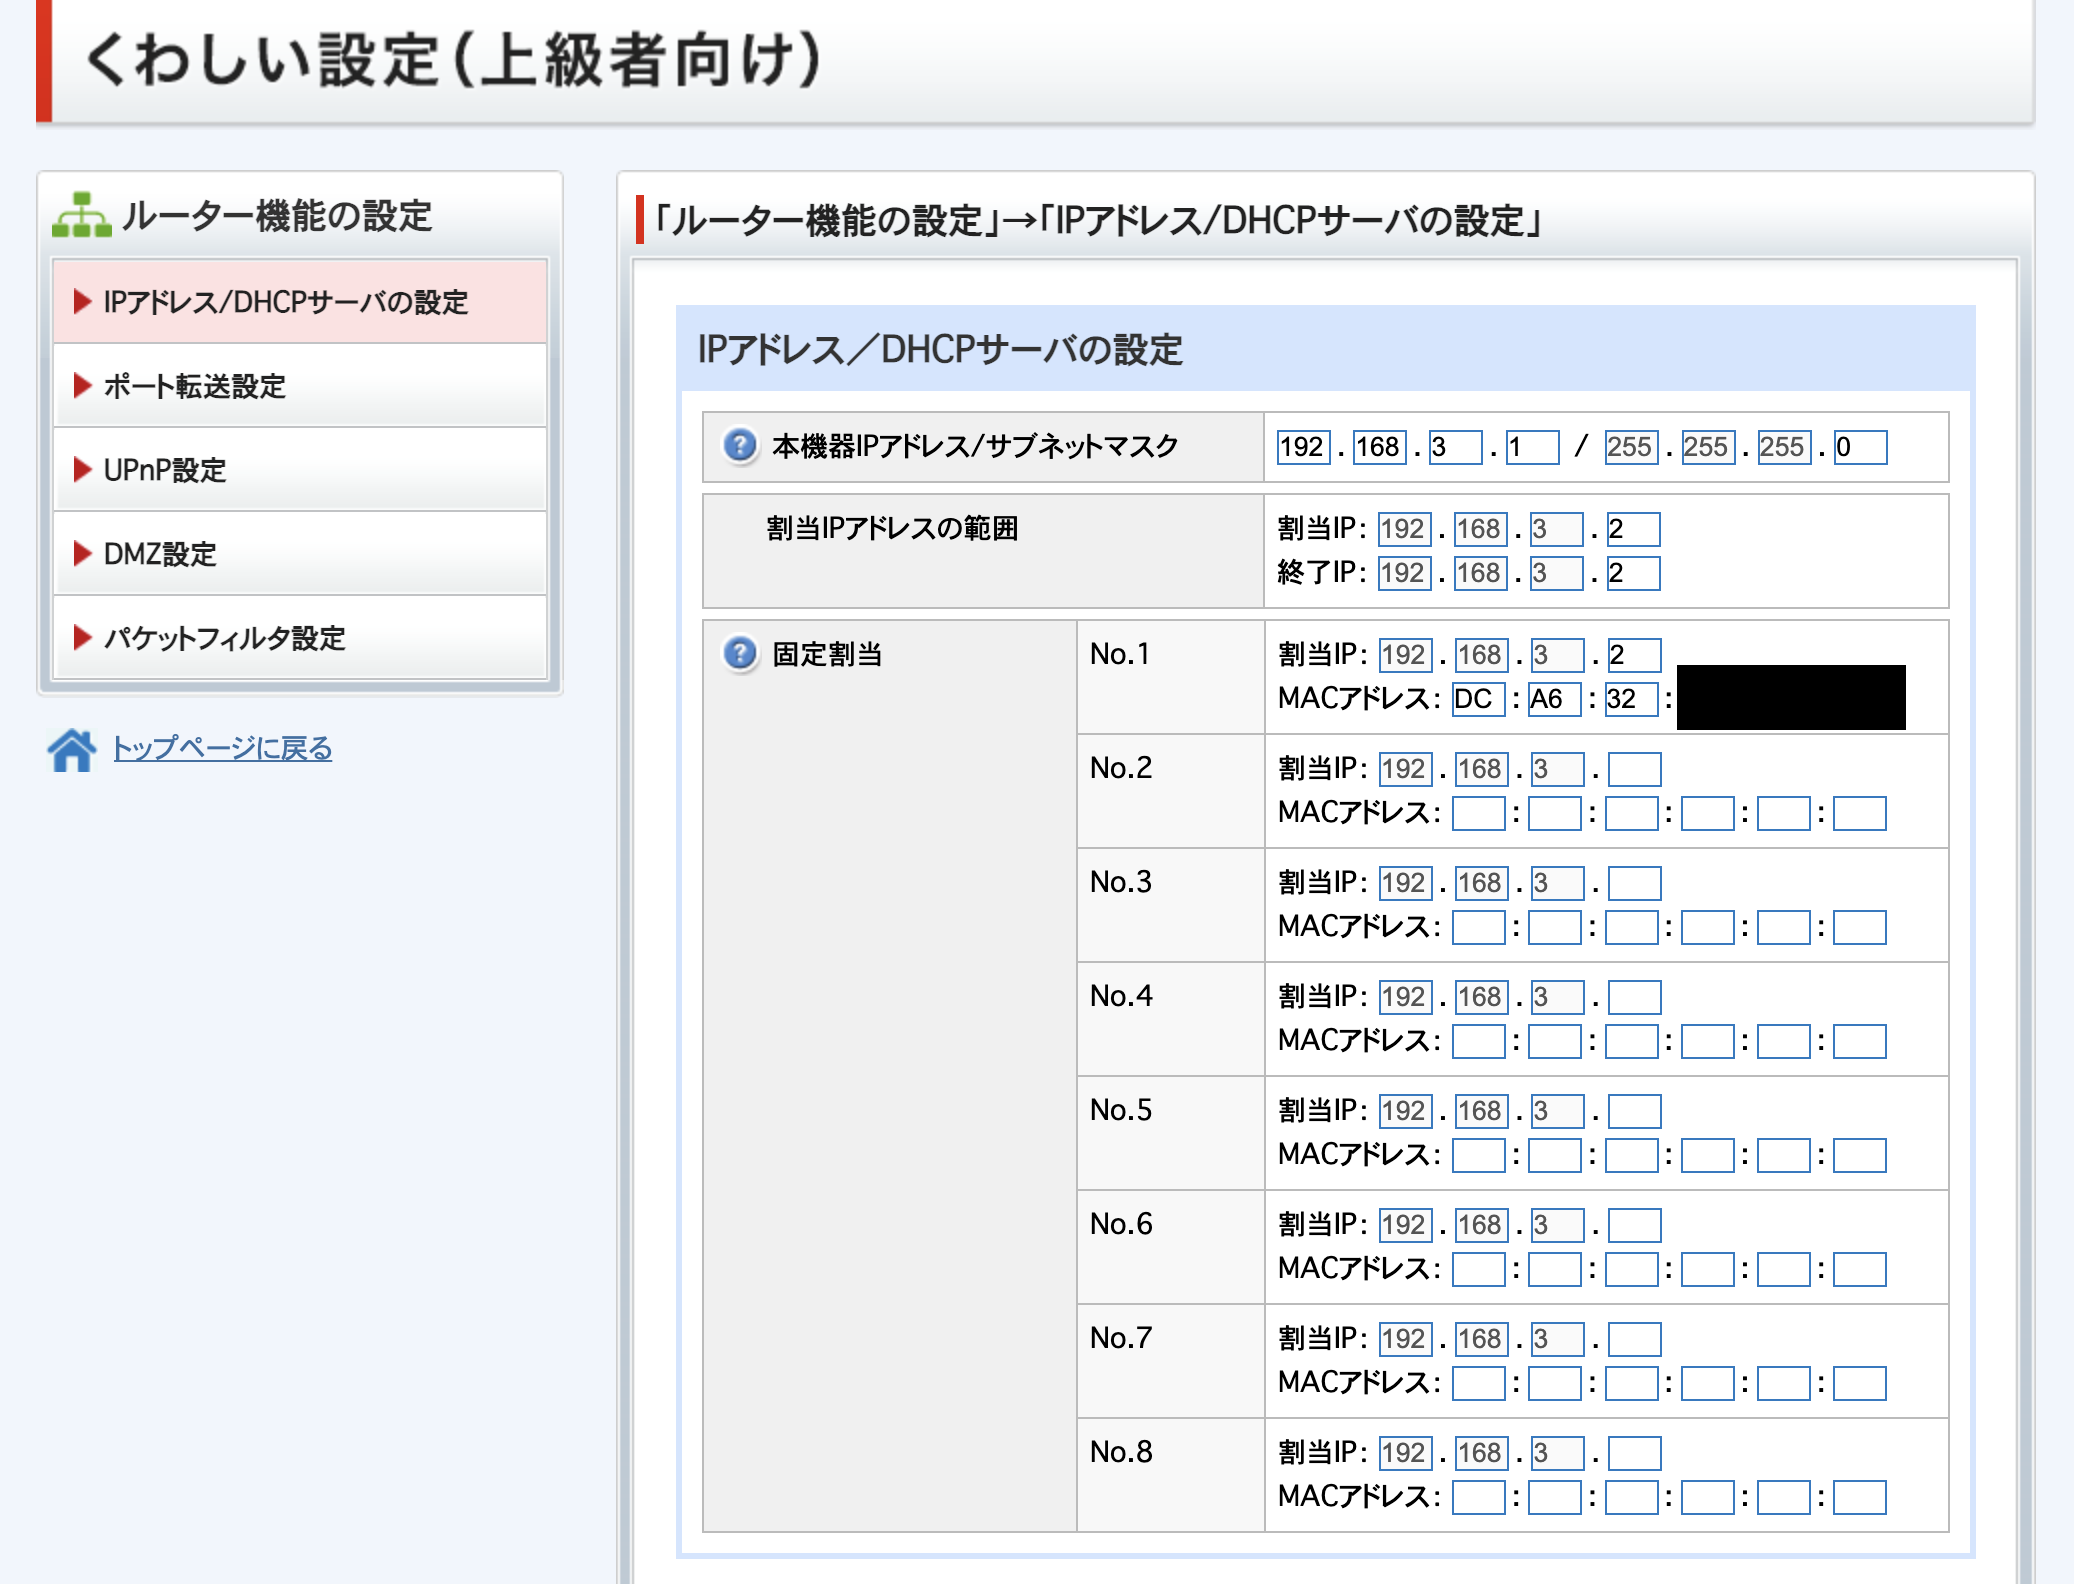Go to ポート転送設定 page
2074x1584 pixels.
pos(195,386)
